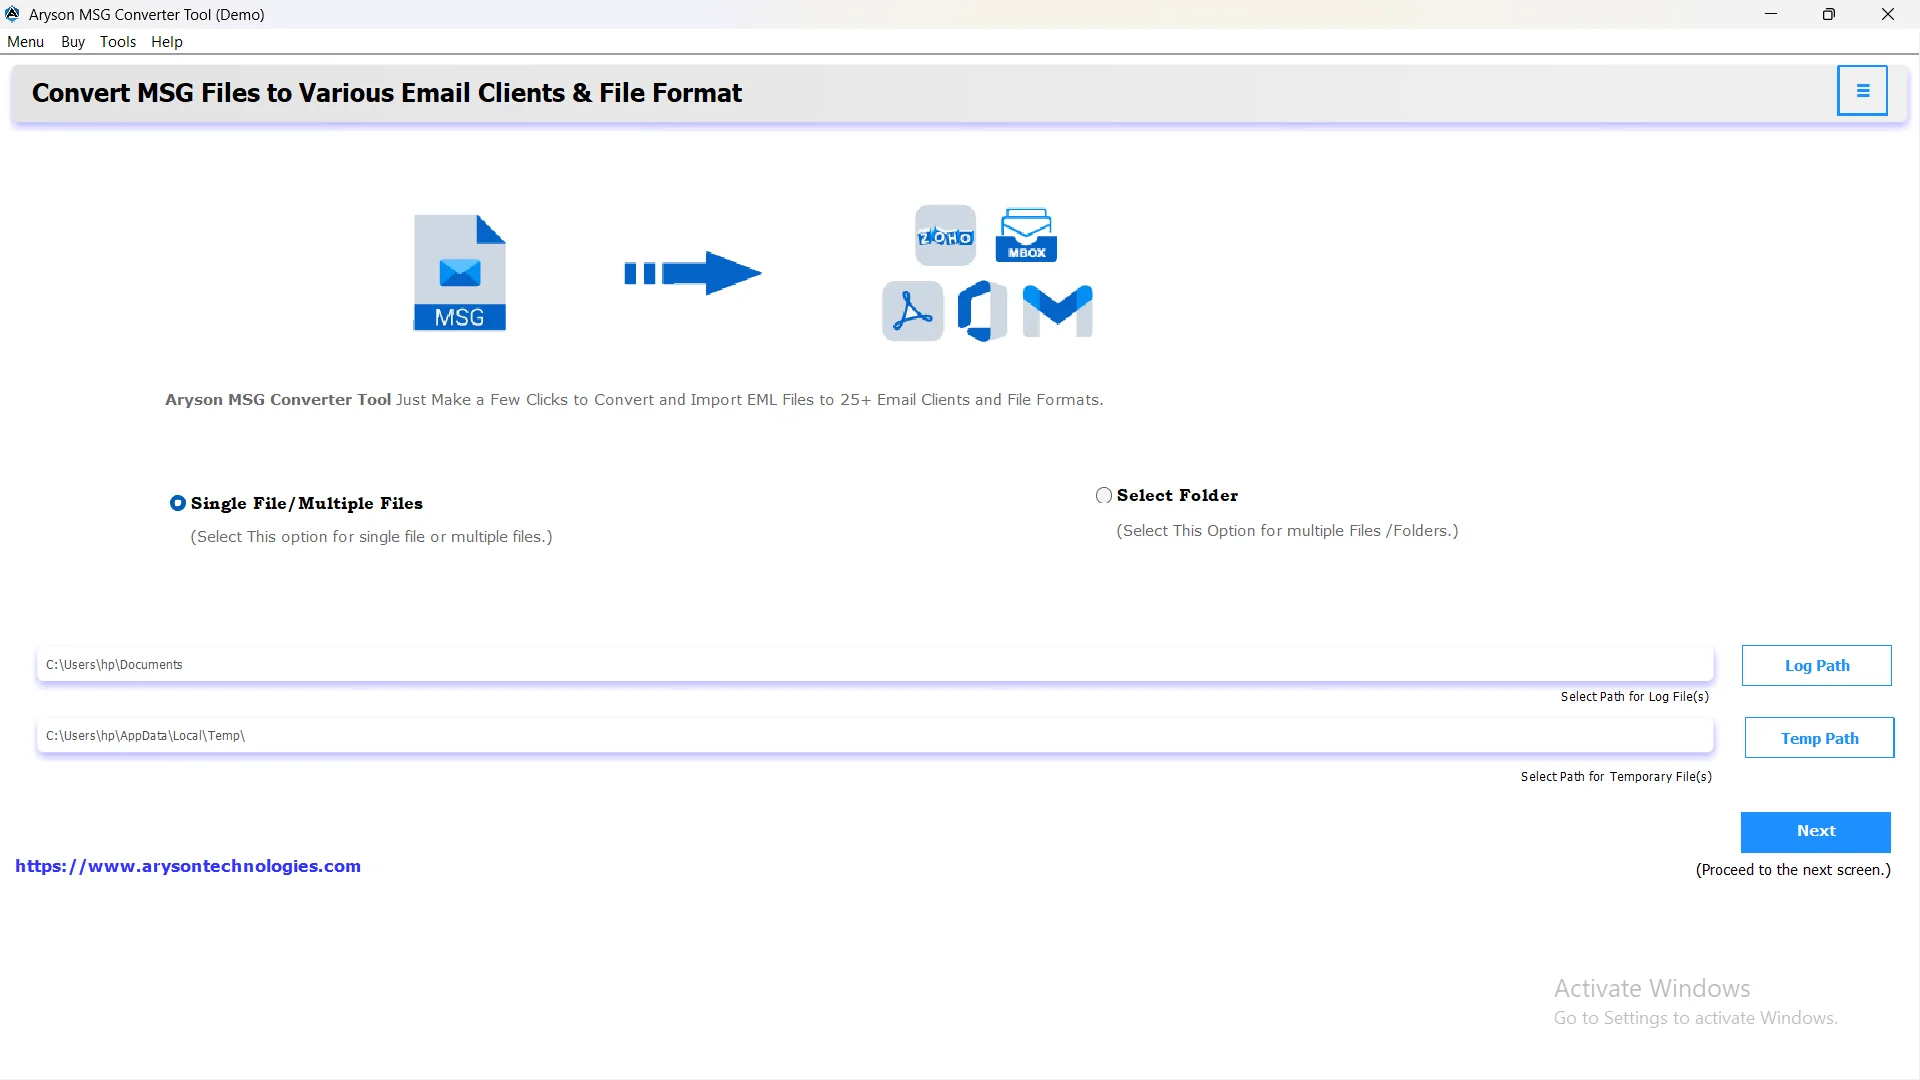The width and height of the screenshot is (1920, 1080).
Task: Click the Aryson MSG Converter Tool description text
Action: (634, 400)
